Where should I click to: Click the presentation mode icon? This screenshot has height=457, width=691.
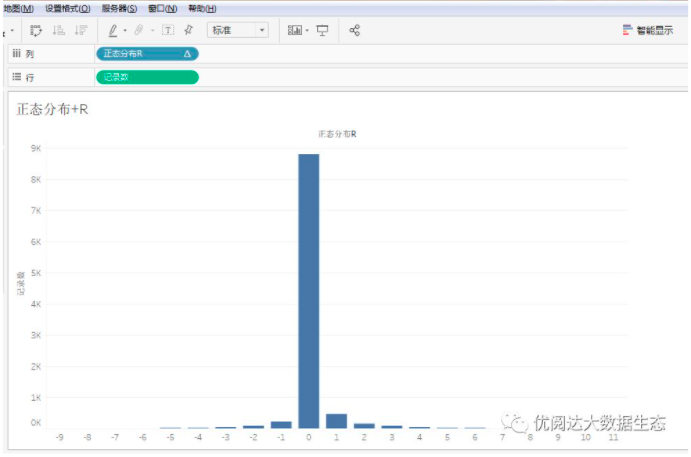pyautogui.click(x=322, y=31)
